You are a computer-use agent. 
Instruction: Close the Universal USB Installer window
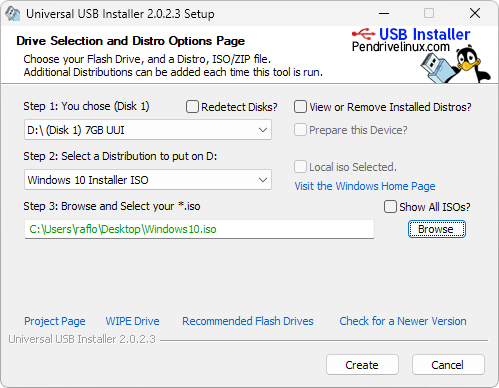475,14
